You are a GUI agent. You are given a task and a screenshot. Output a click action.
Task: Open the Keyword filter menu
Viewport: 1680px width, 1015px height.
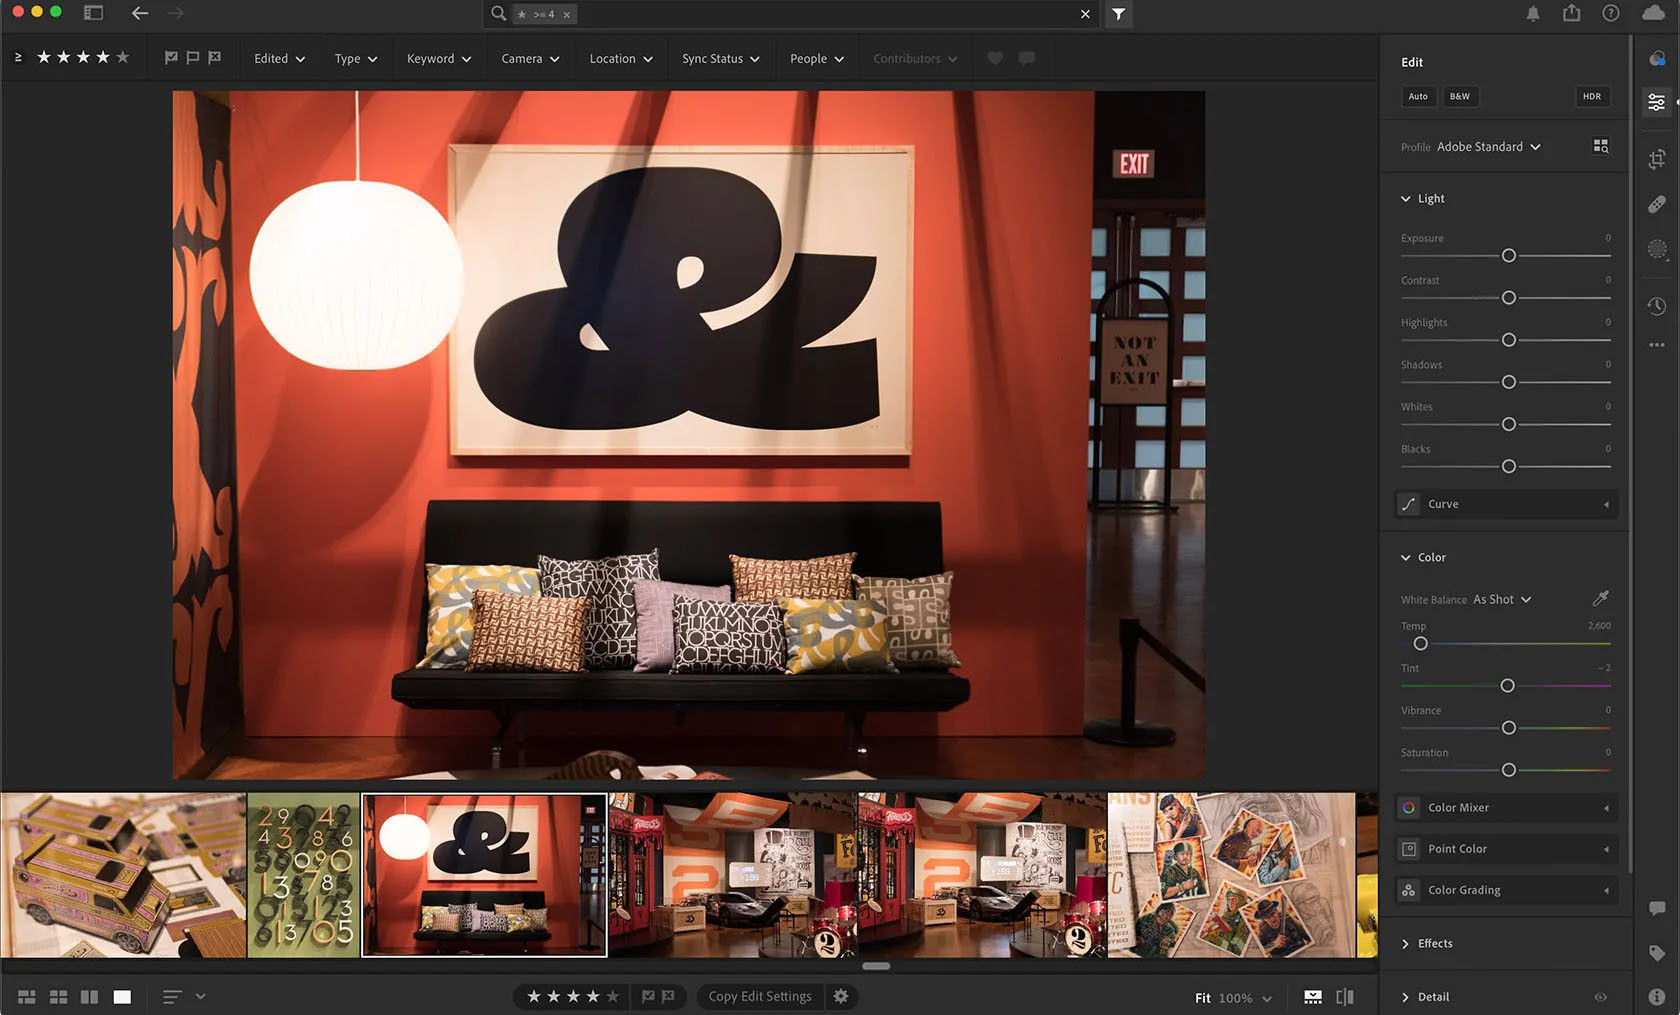(x=438, y=59)
